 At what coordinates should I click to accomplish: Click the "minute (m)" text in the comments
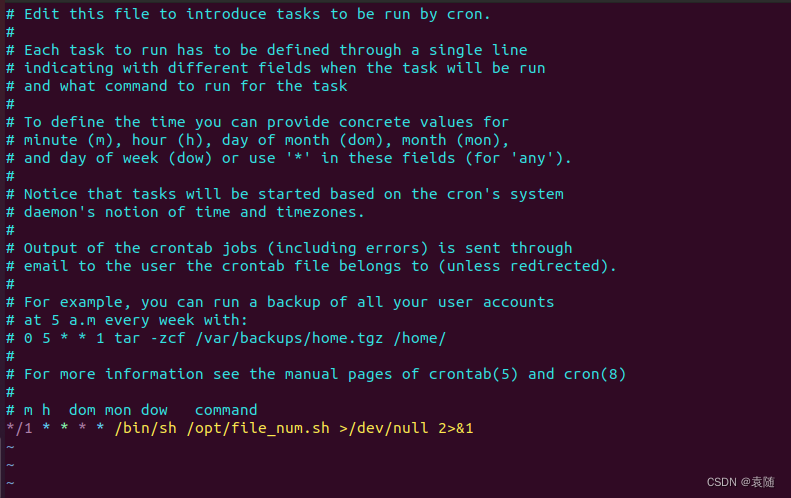coord(69,140)
